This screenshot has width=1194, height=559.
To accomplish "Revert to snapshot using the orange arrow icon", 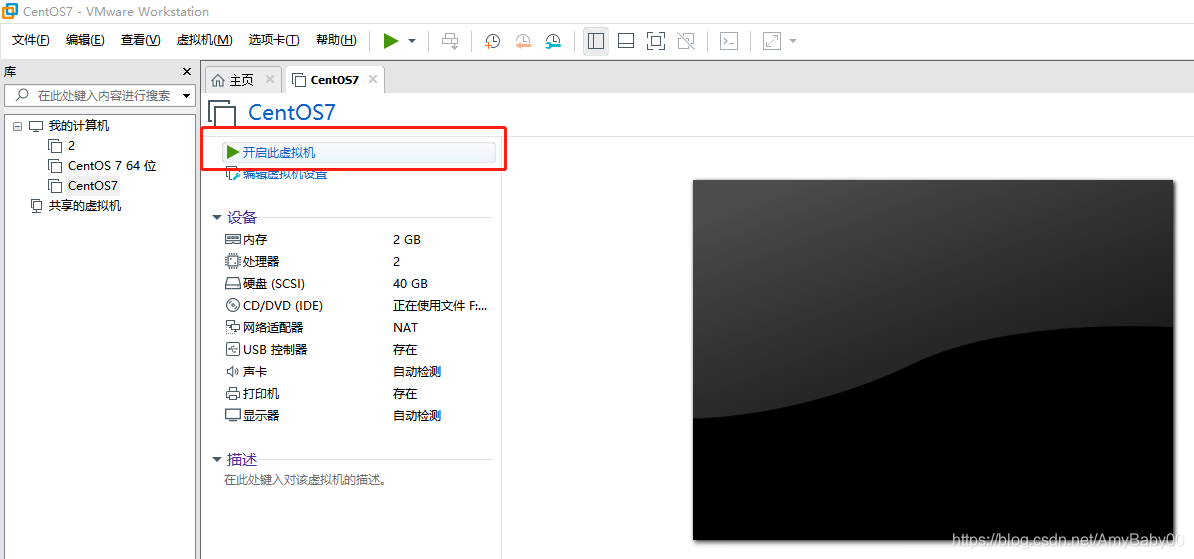I will 523,41.
